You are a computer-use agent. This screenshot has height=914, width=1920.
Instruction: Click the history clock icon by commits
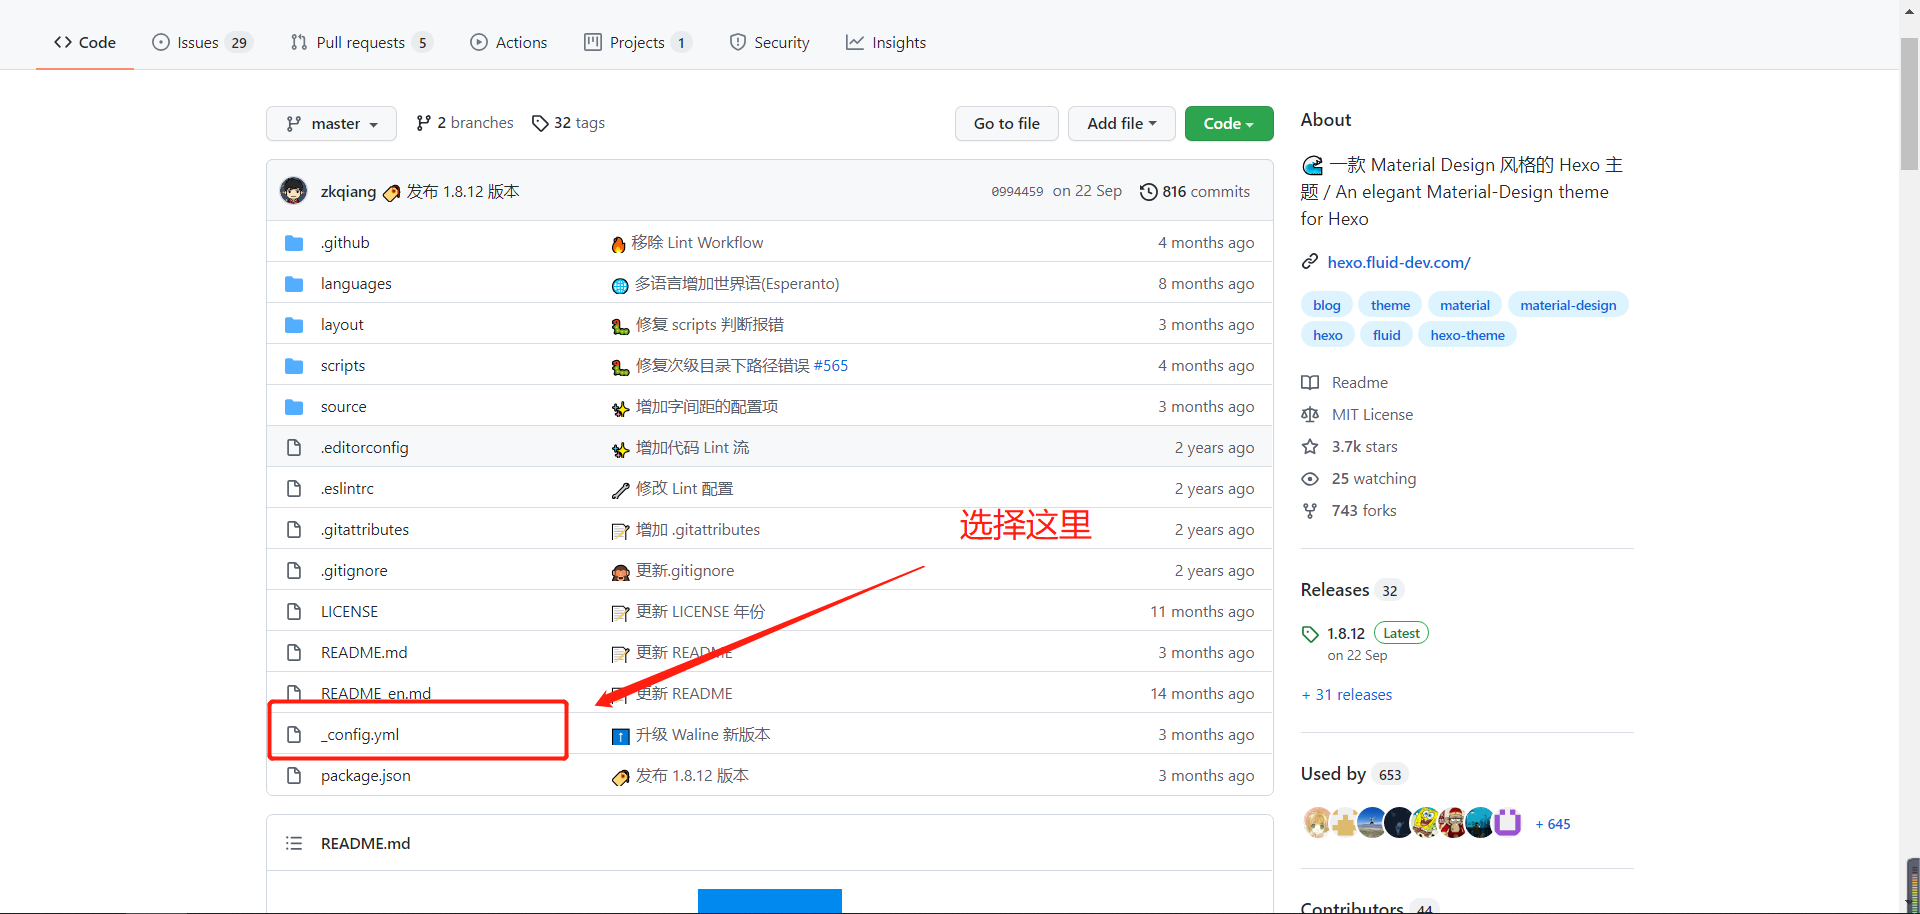click(x=1149, y=191)
